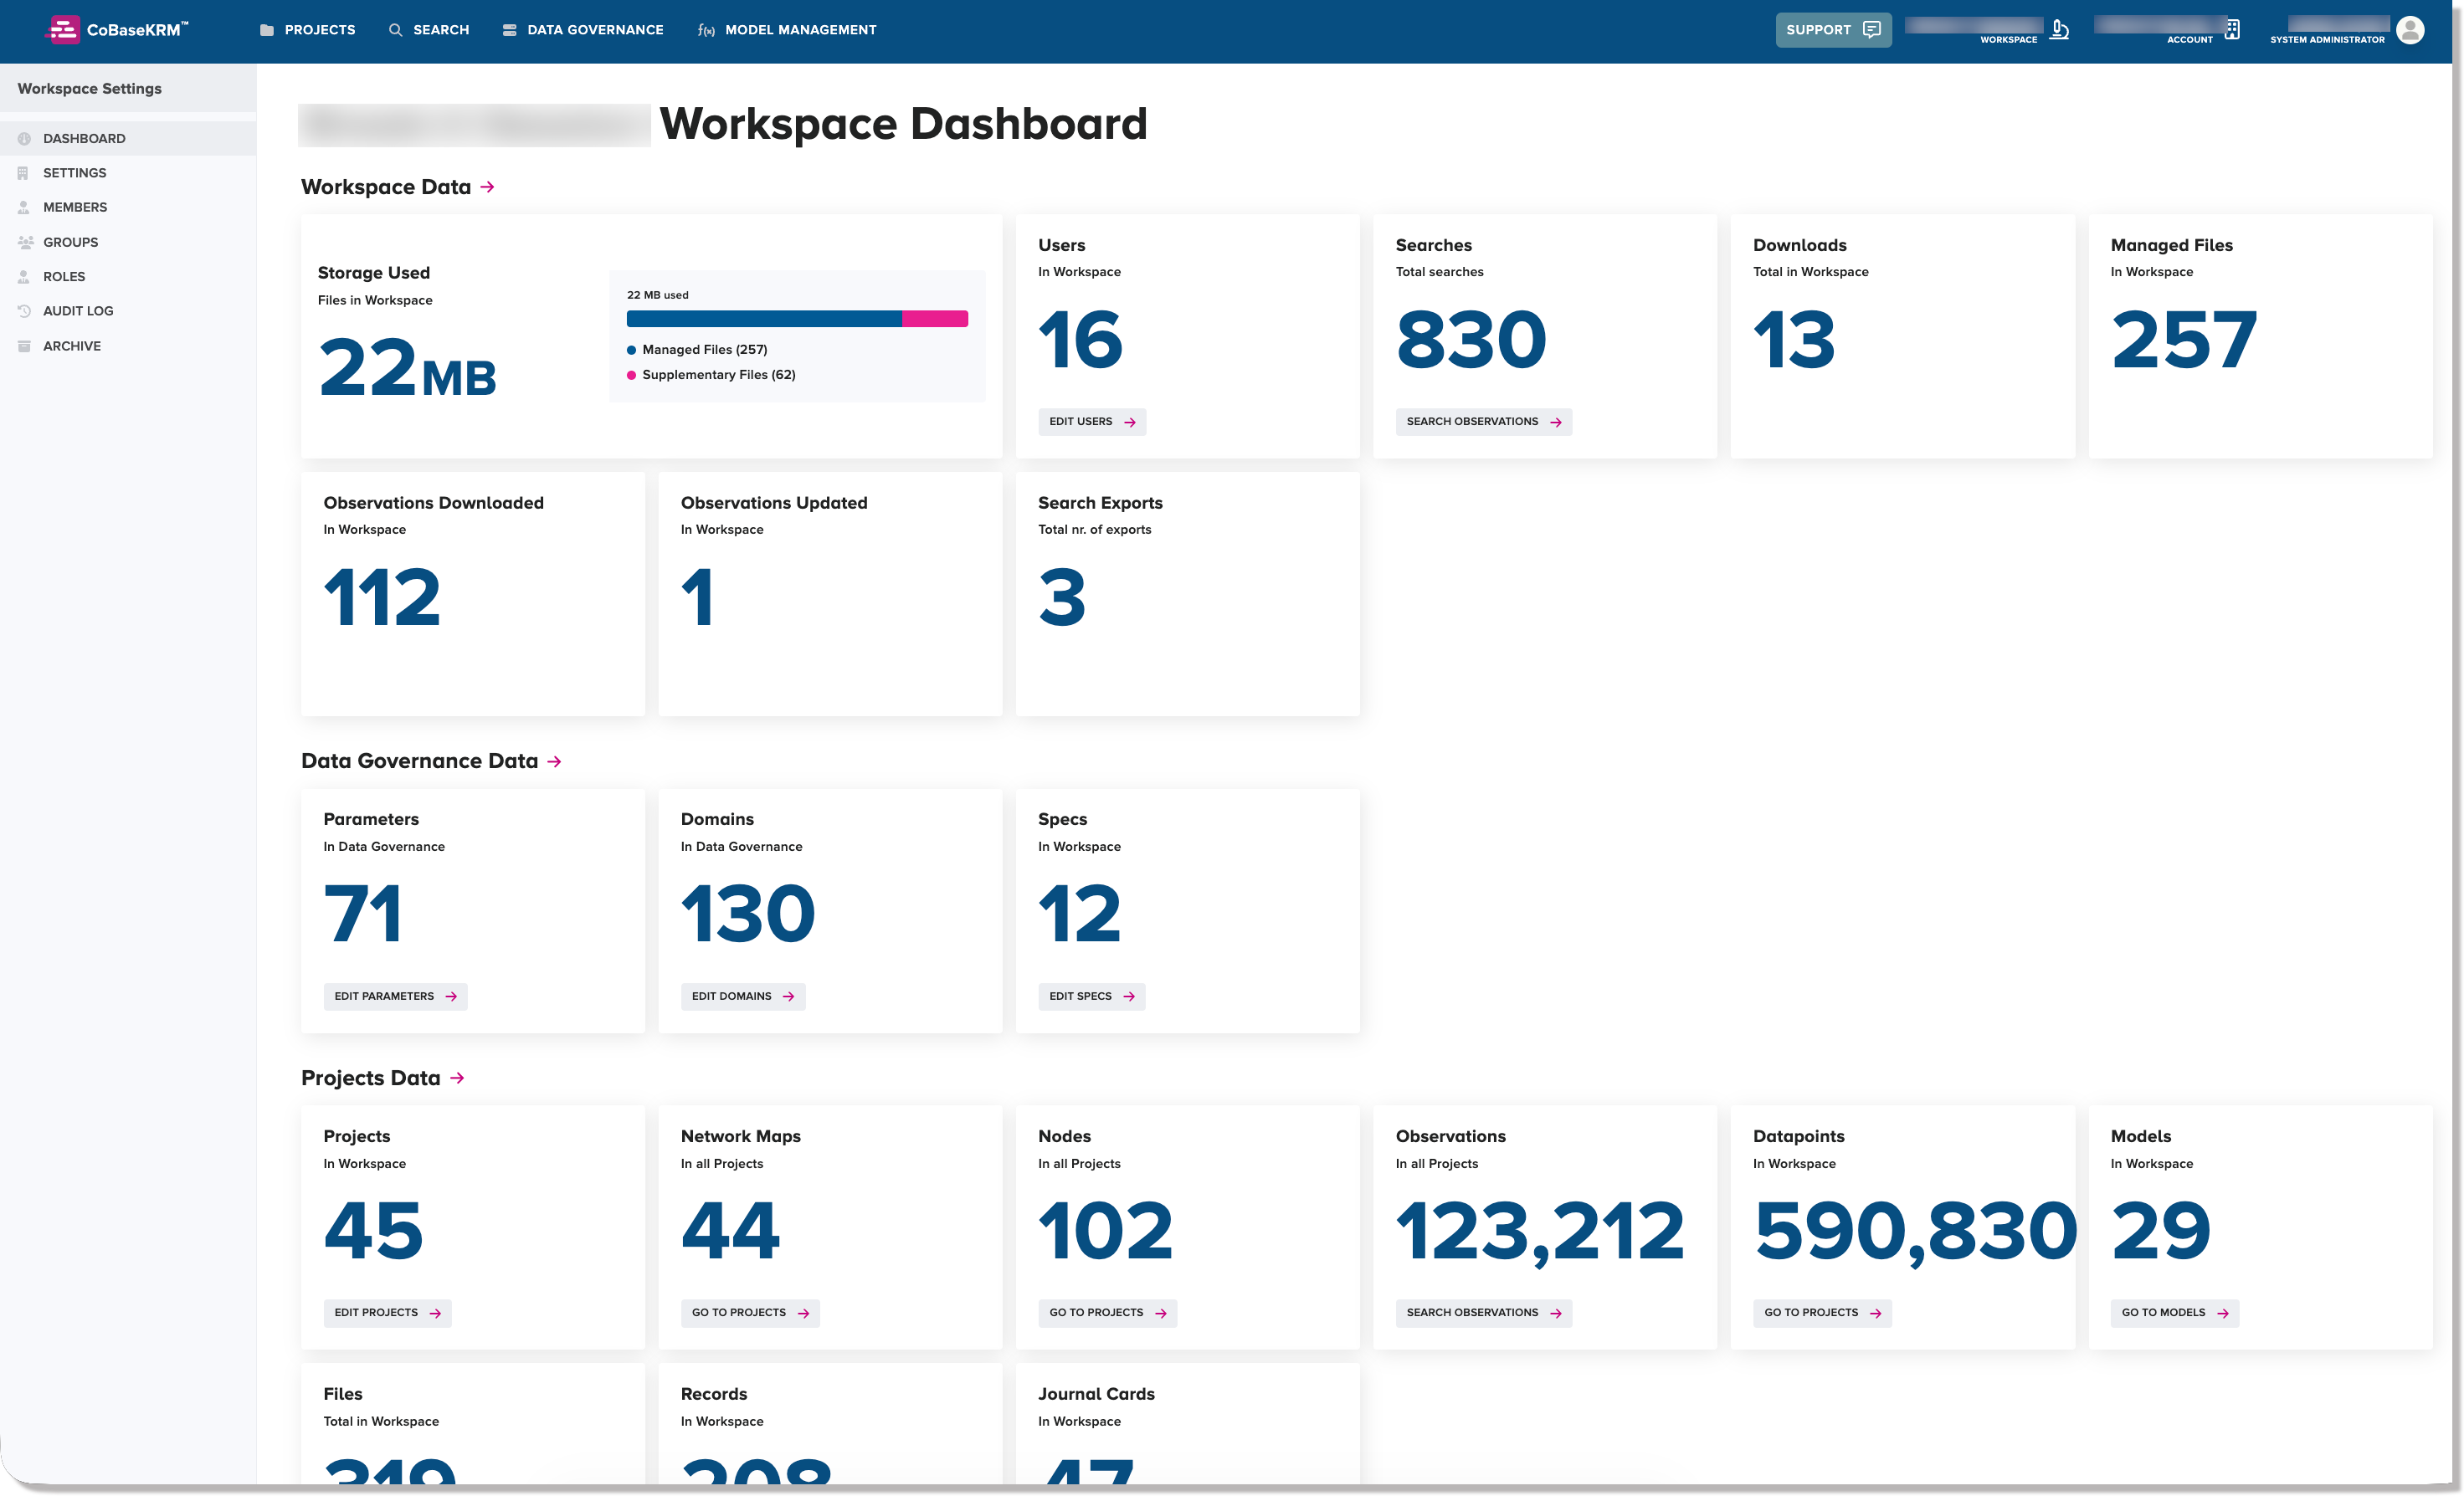Click arrow next to Projects Data heading
2464x1496 pixels.
[x=457, y=1078]
